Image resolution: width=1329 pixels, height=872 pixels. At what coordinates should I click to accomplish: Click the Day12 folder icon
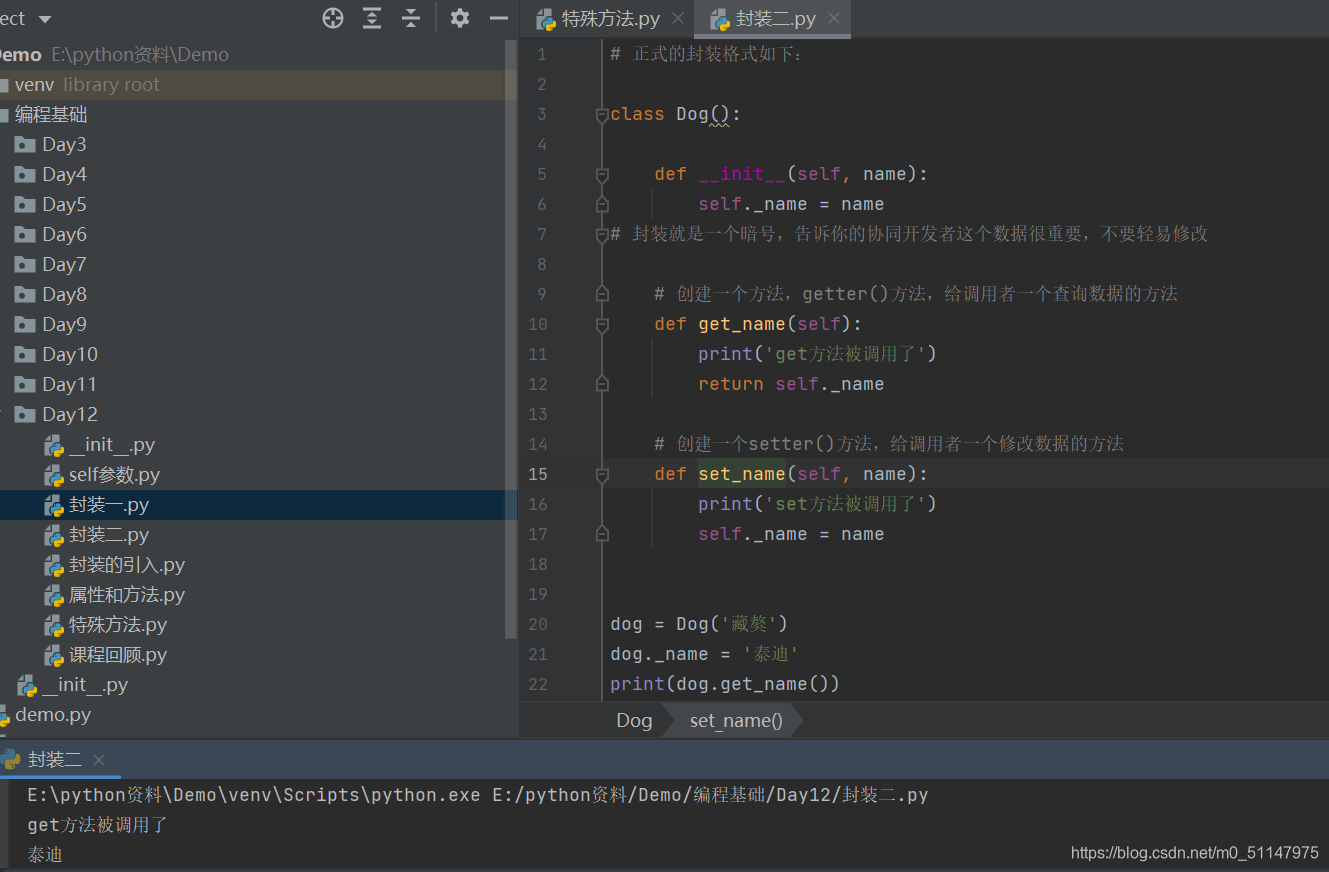[x=25, y=415]
